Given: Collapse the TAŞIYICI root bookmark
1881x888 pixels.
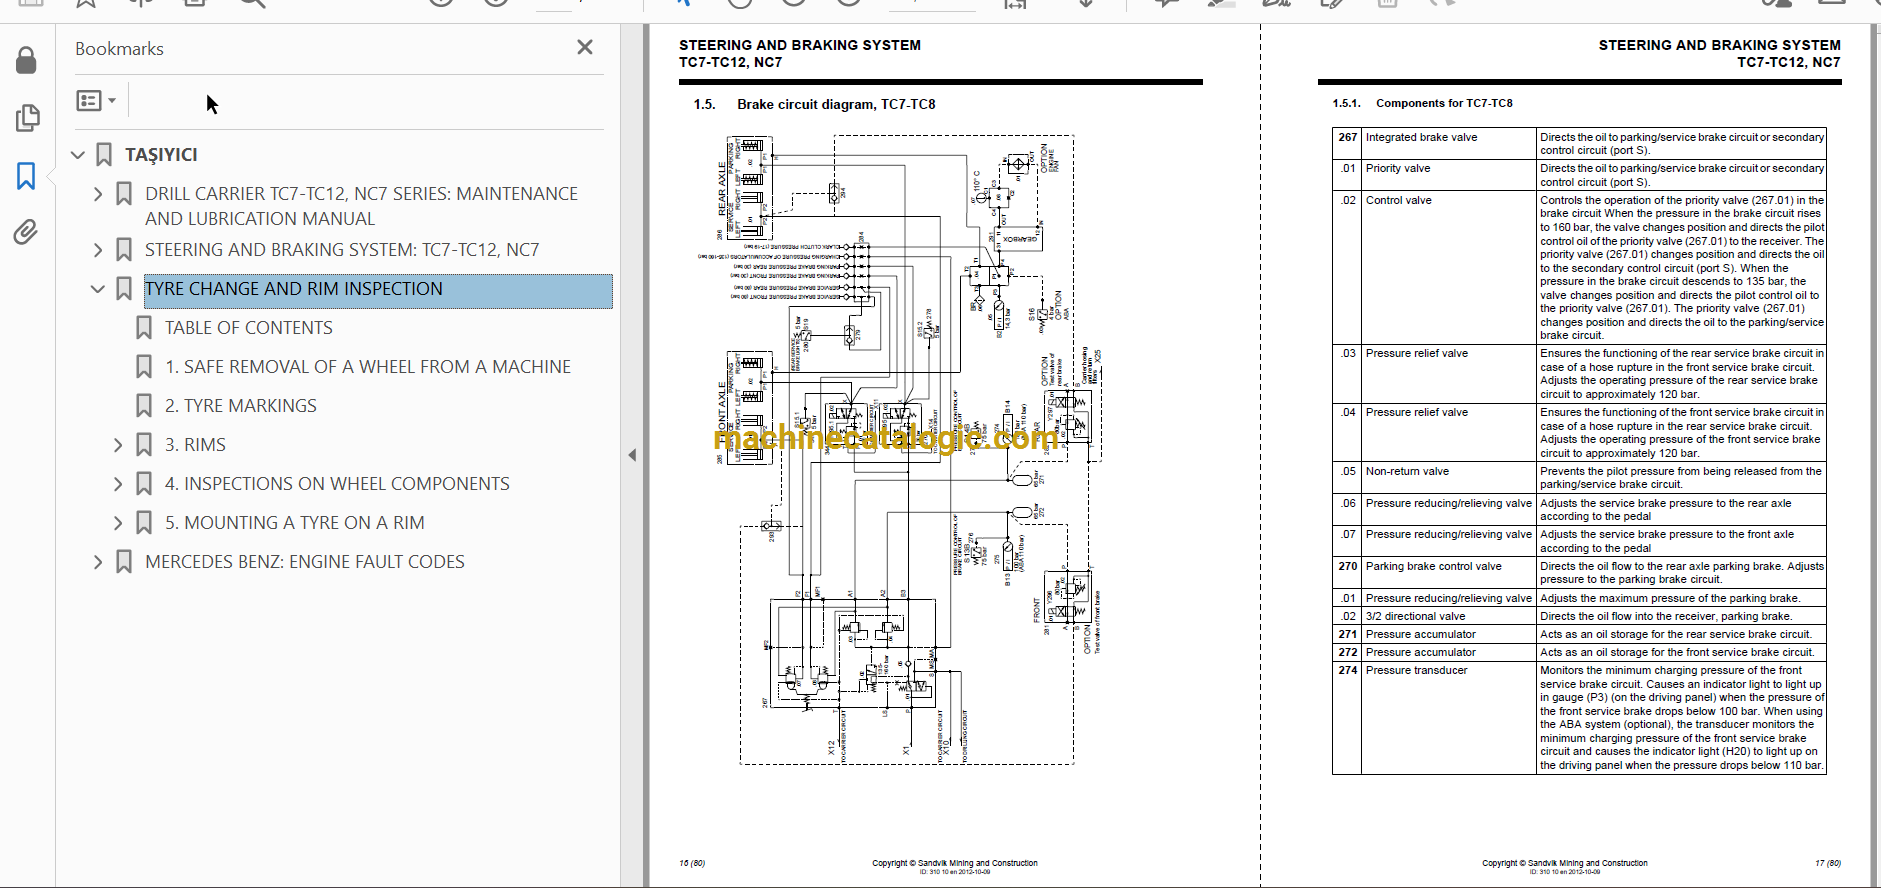Looking at the screenshot, I should [78, 155].
